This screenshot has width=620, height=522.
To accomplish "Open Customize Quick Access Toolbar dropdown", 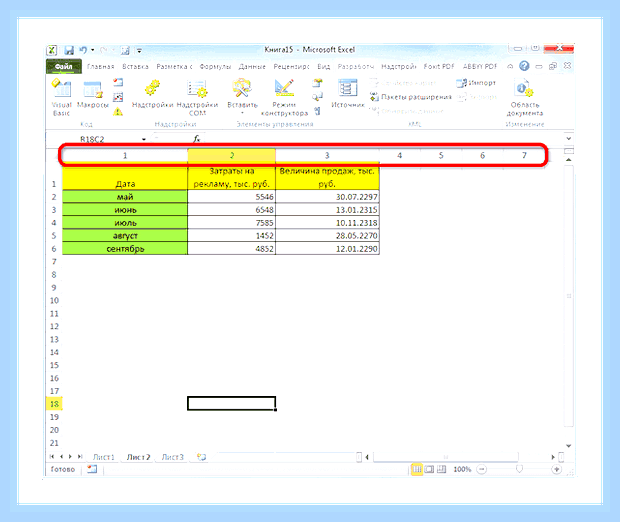I will (139, 51).
